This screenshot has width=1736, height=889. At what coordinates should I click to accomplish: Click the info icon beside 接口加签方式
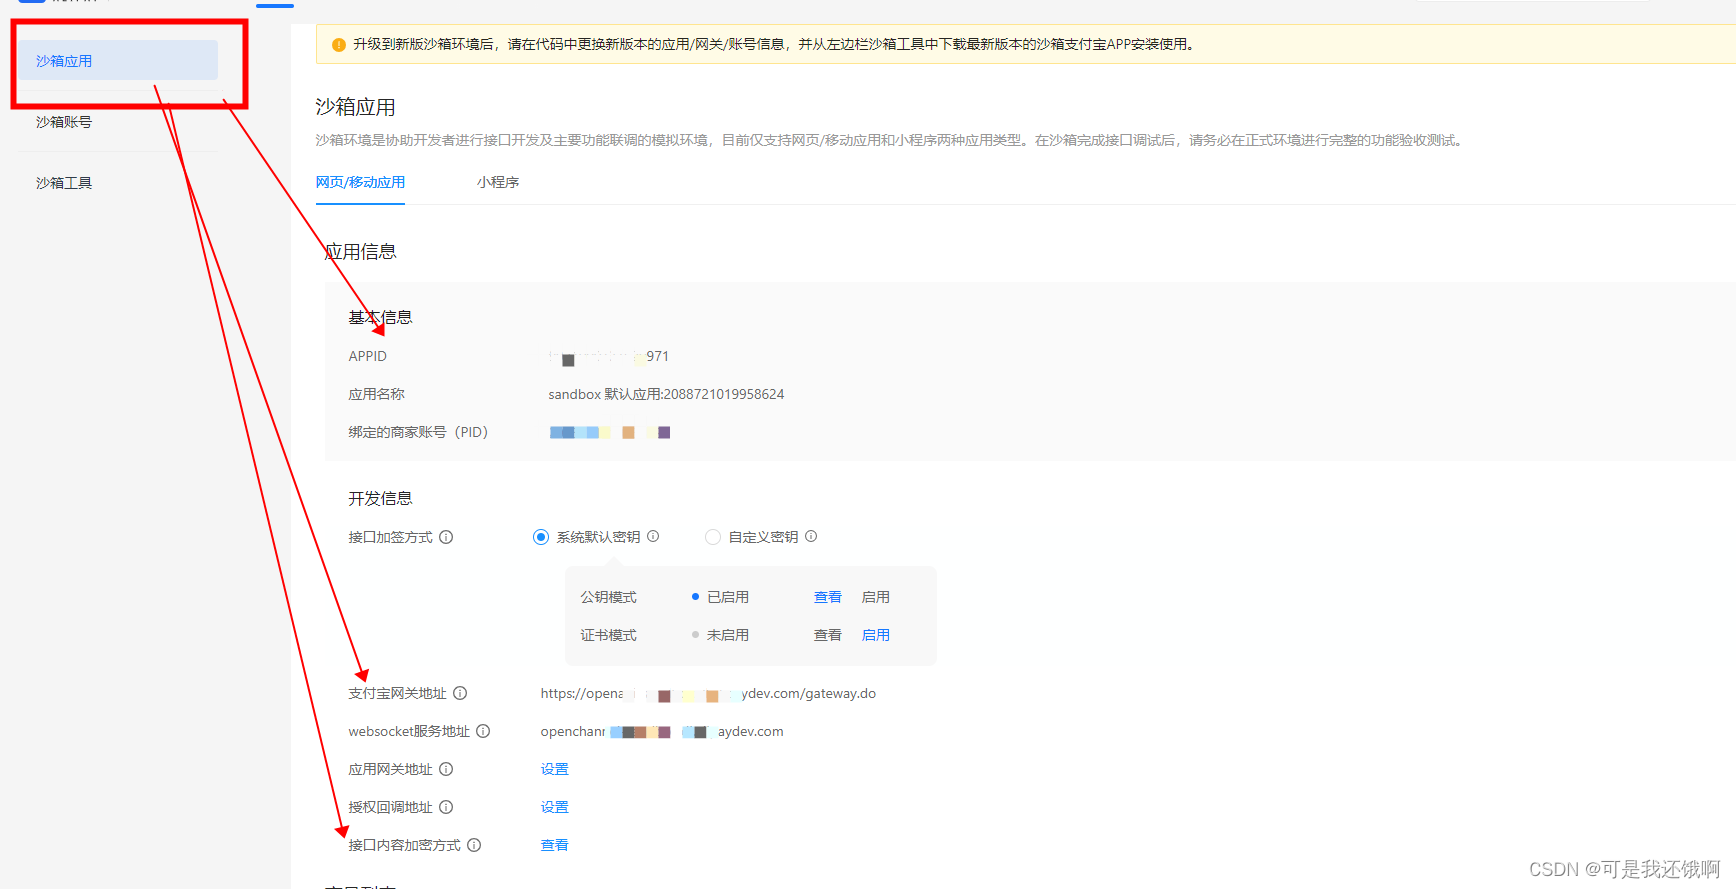[446, 537]
